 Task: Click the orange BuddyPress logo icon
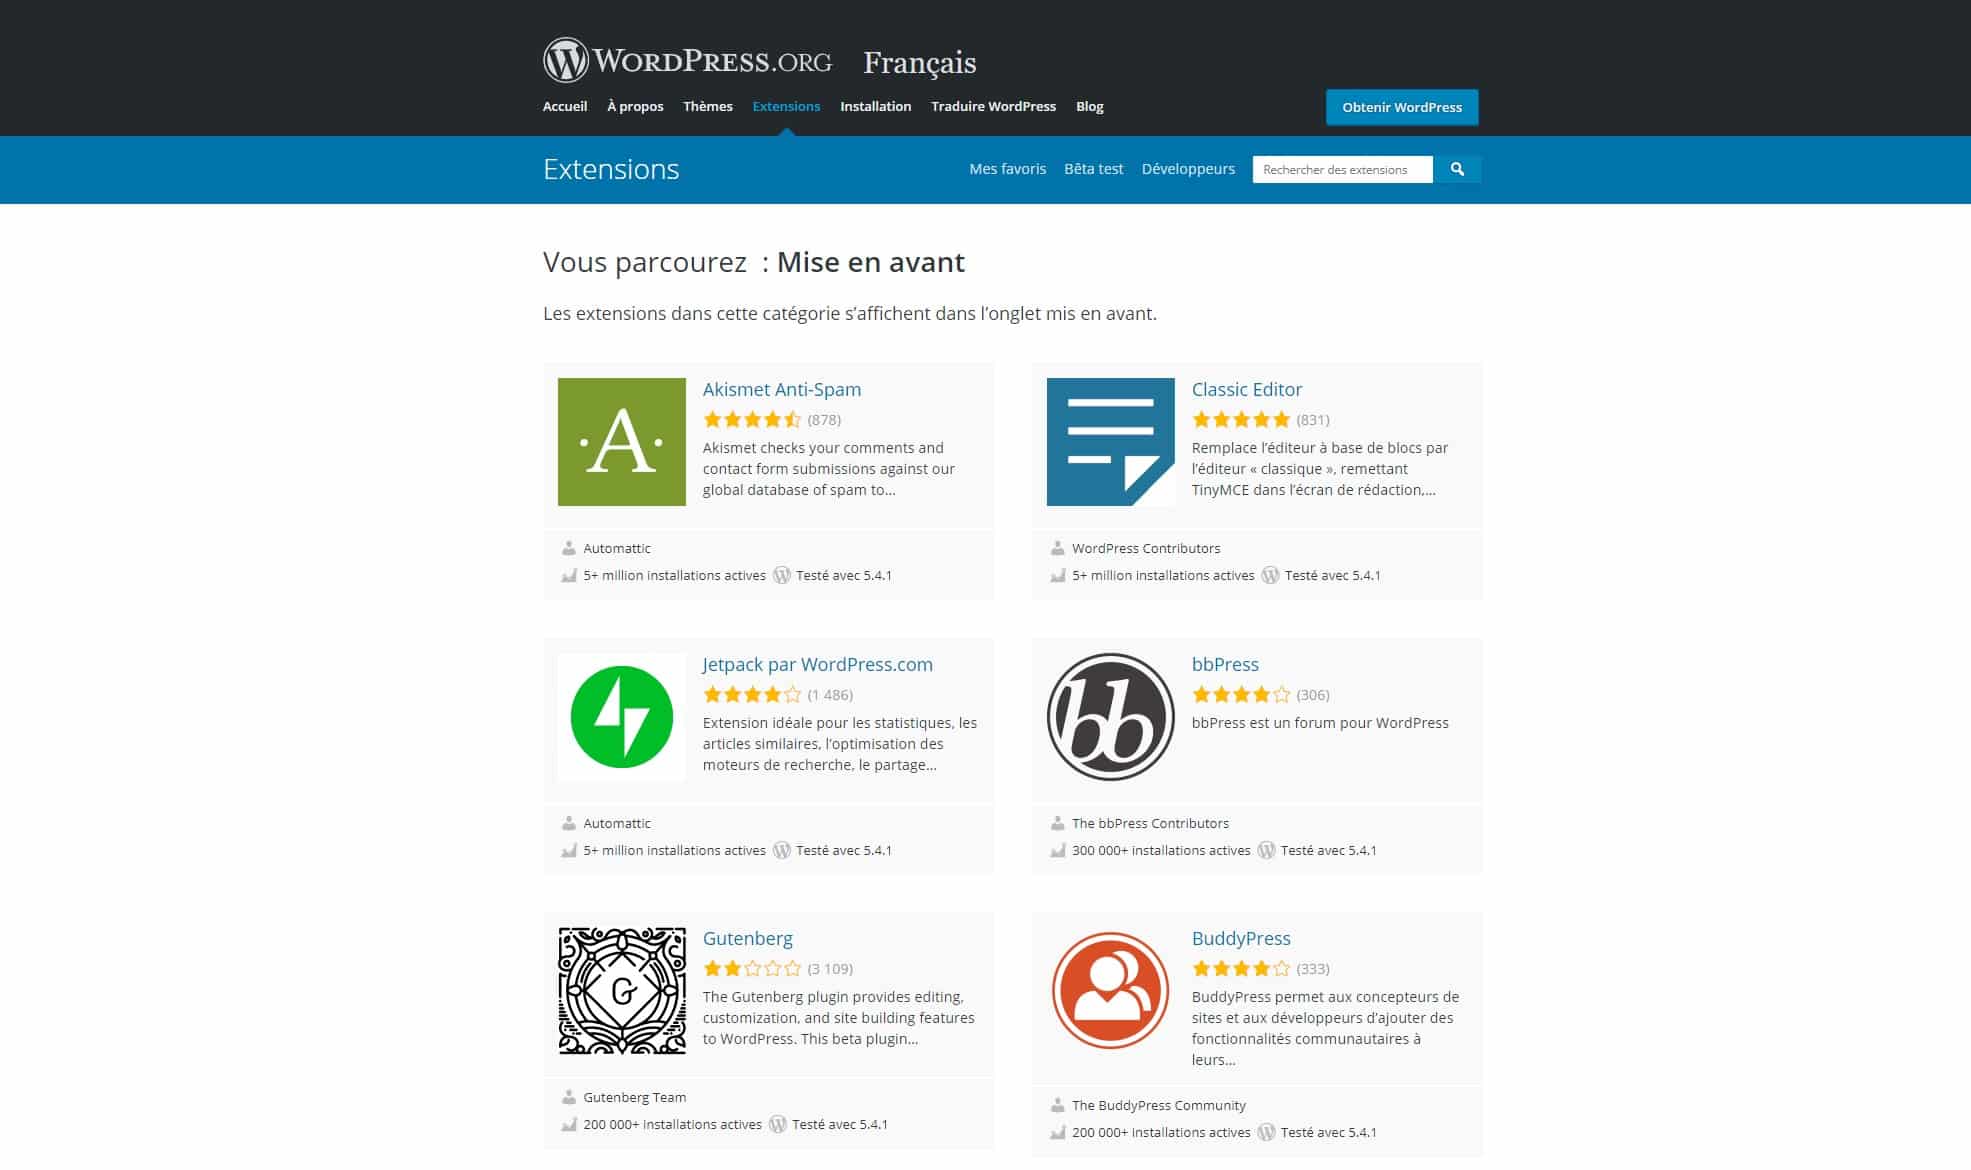(1110, 991)
